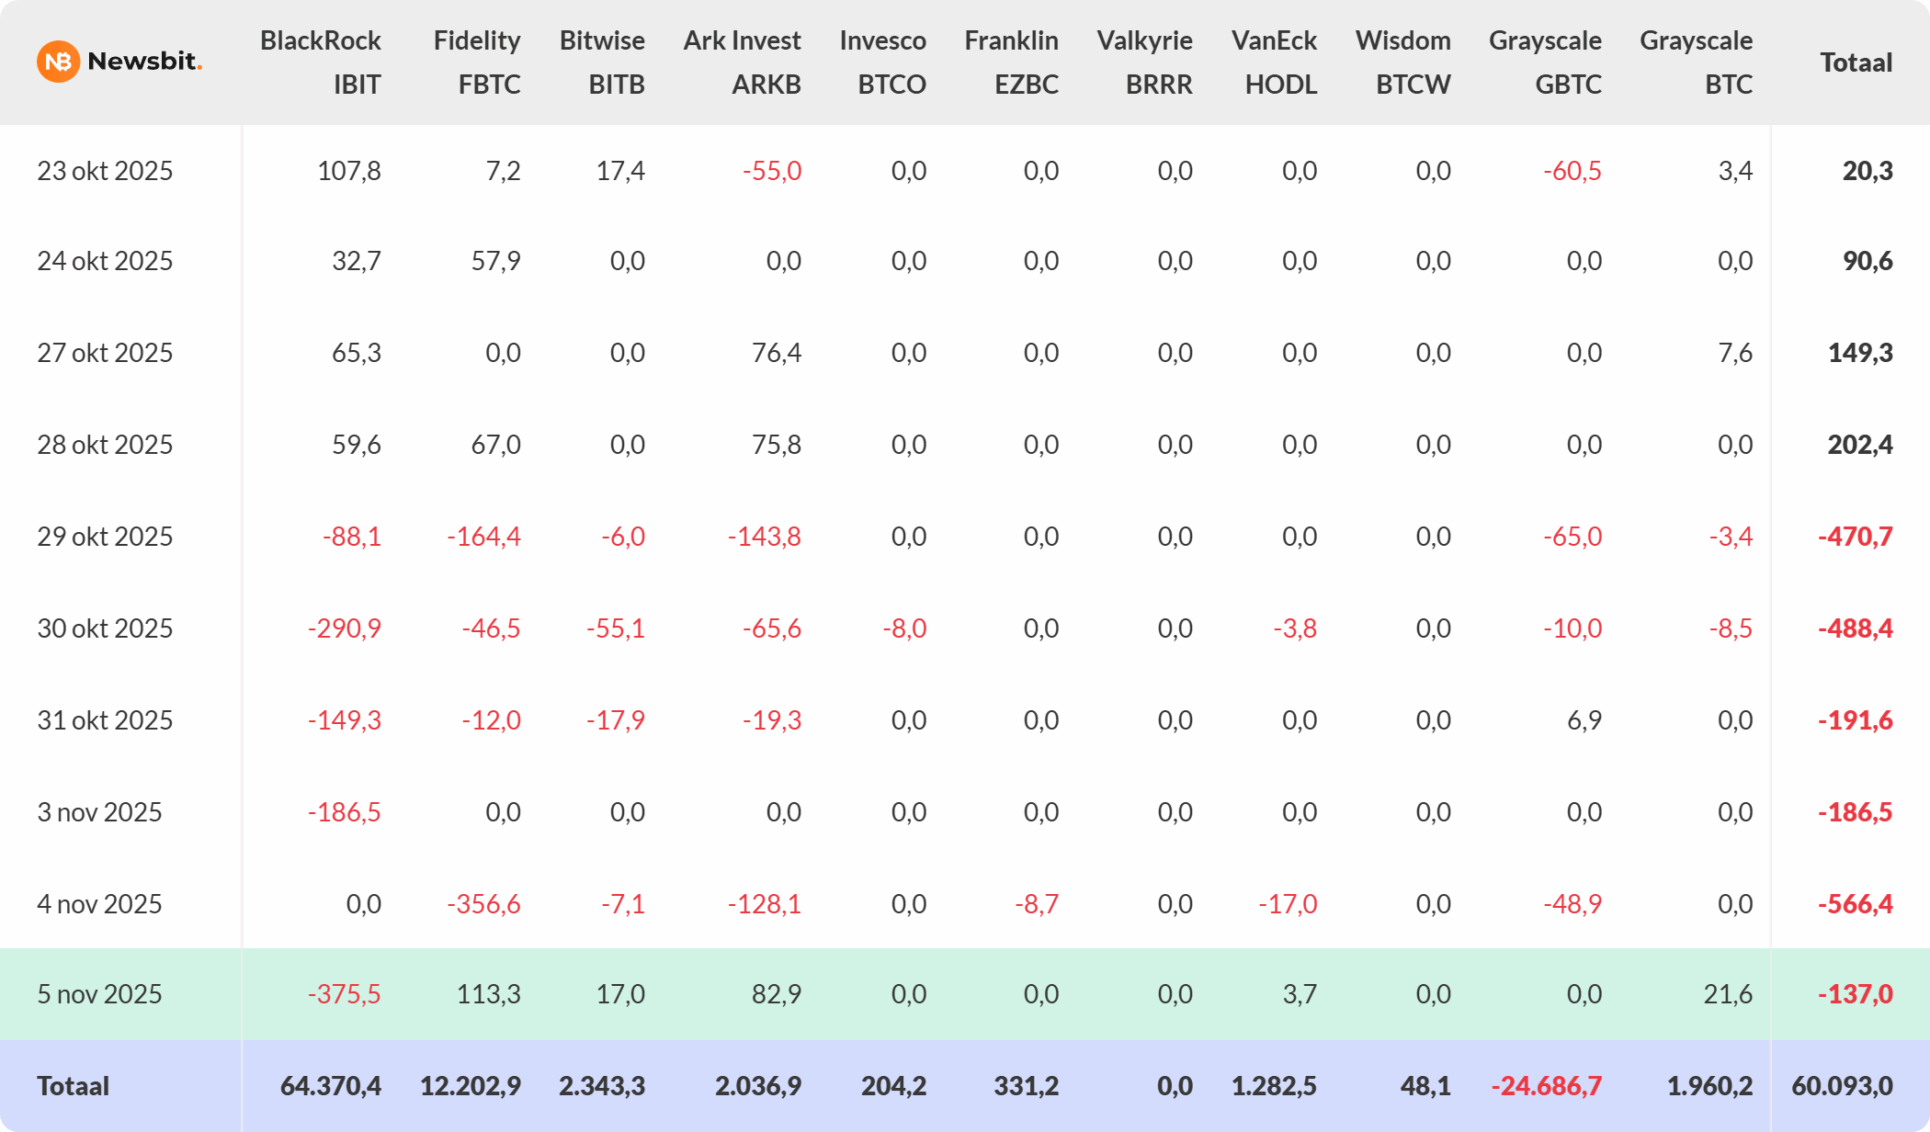Viewport: 1930px width, 1132px height.
Task: Select the -24.686,7 Grayscale GBTC total
Action: [x=1546, y=1086]
